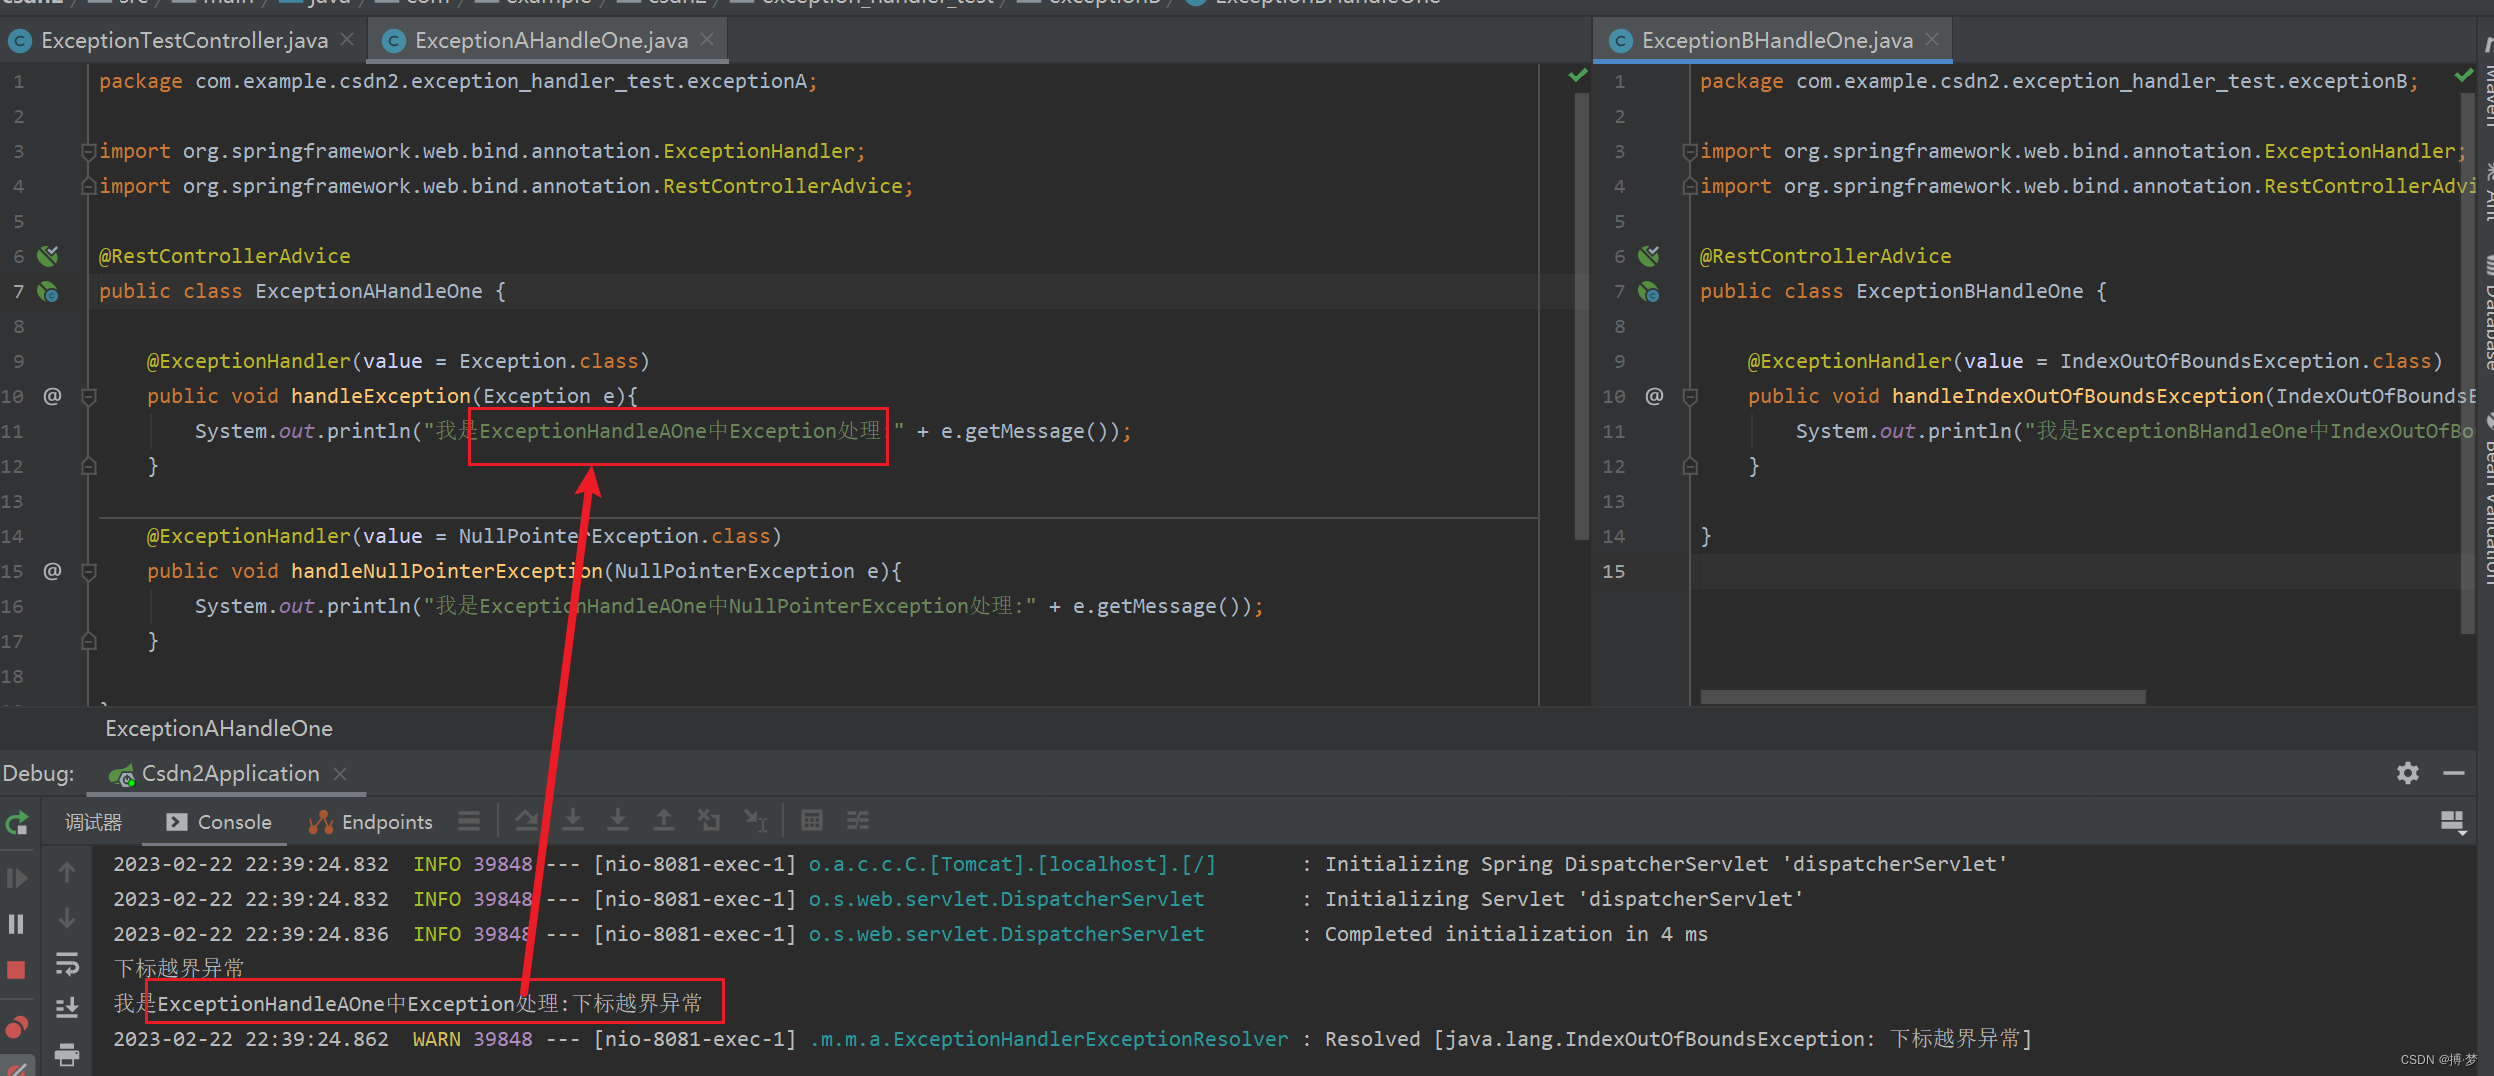Click @ gutter icon at handleIndexOutOfBoundsException line 10
2494x1076 pixels.
(x=1654, y=396)
